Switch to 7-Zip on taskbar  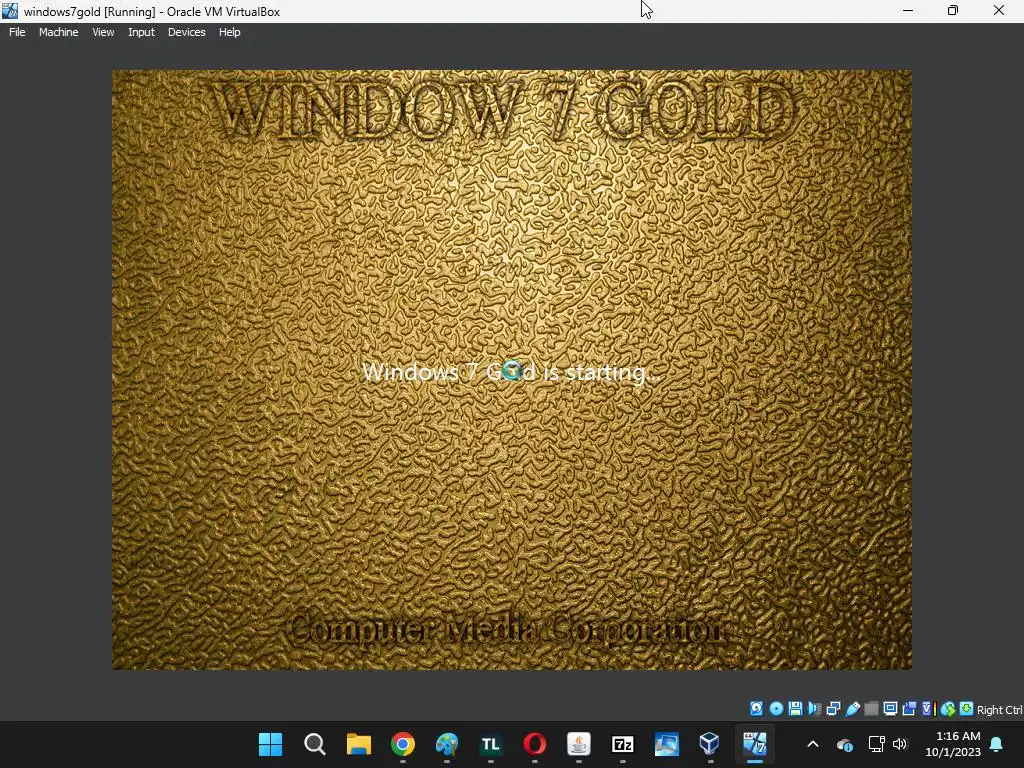tap(622, 744)
